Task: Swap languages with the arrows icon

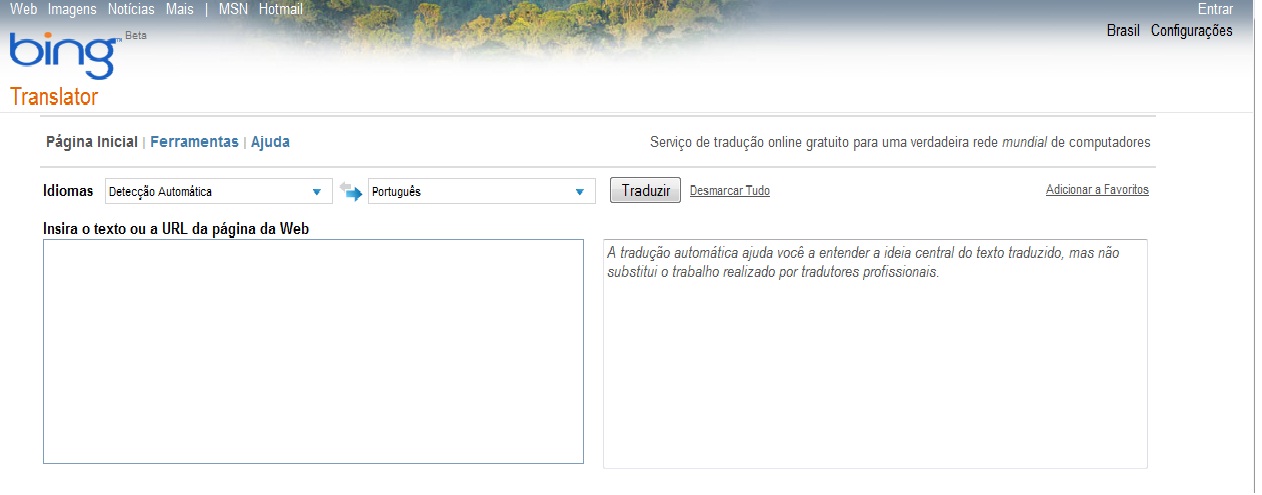Action: [x=350, y=190]
